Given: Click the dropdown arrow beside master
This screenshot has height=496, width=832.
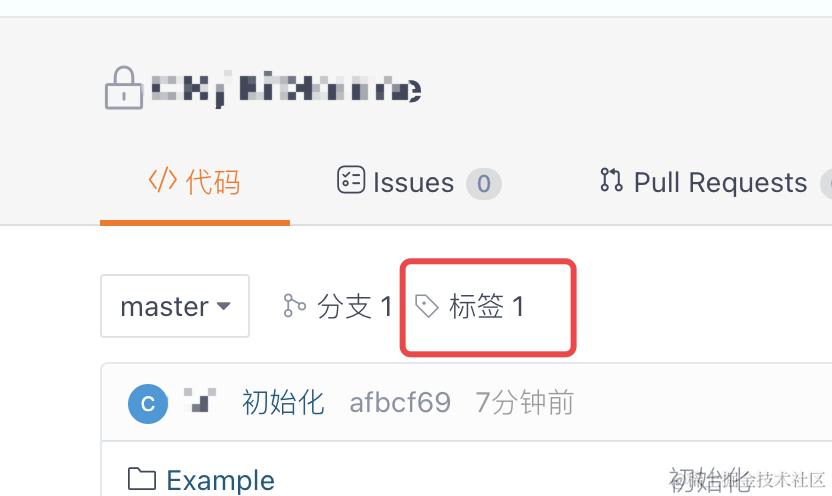Looking at the screenshot, I should (x=224, y=306).
